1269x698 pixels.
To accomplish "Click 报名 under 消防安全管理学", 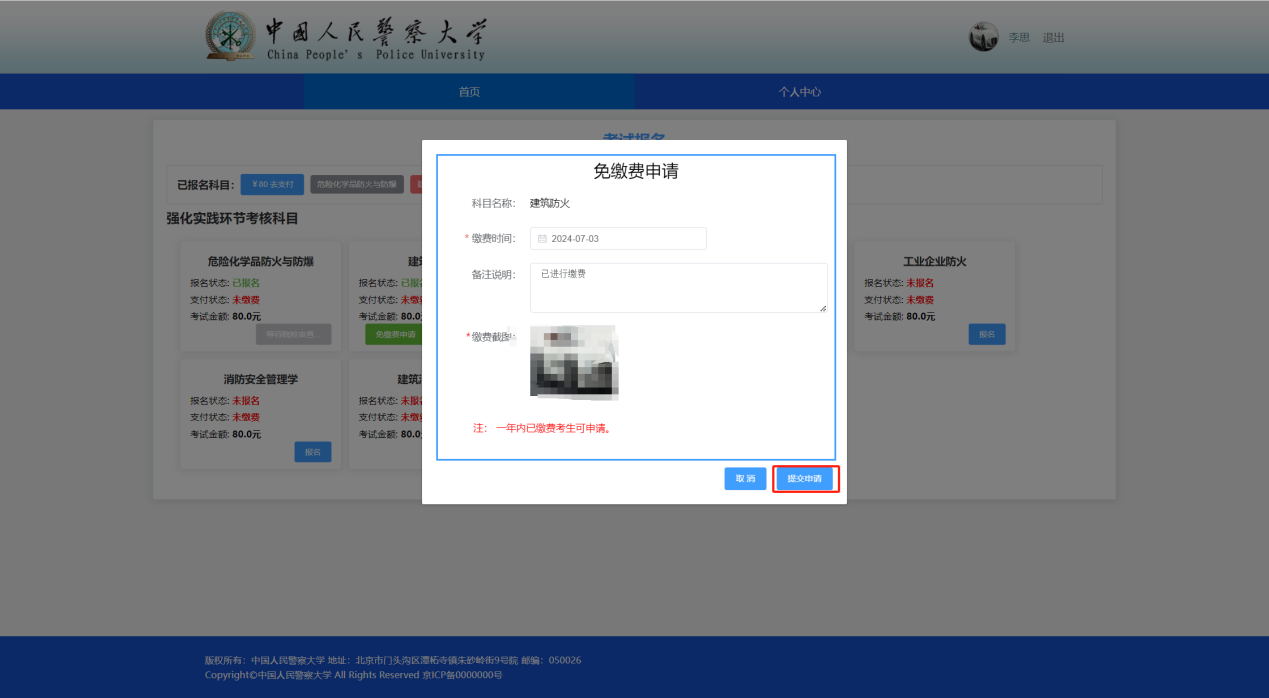I will point(312,452).
